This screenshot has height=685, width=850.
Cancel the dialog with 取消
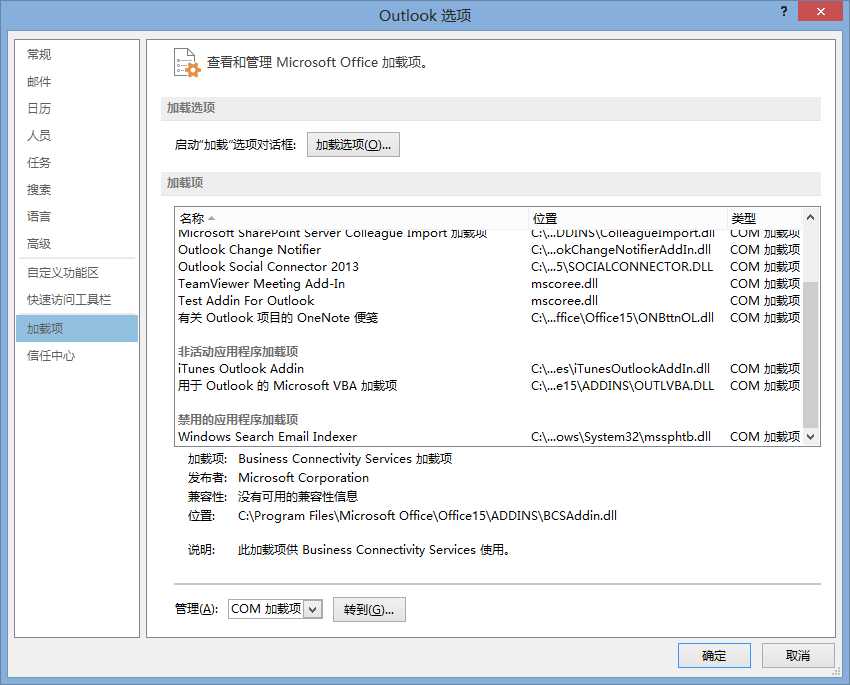(x=798, y=656)
